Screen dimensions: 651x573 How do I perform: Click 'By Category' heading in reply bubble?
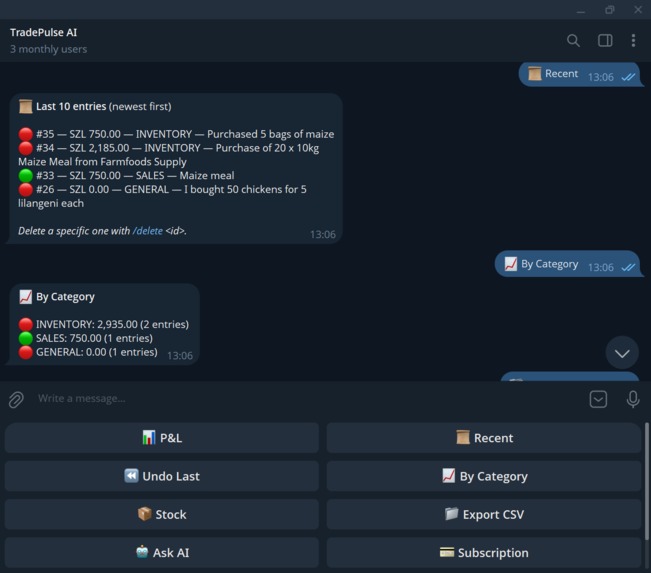point(57,297)
